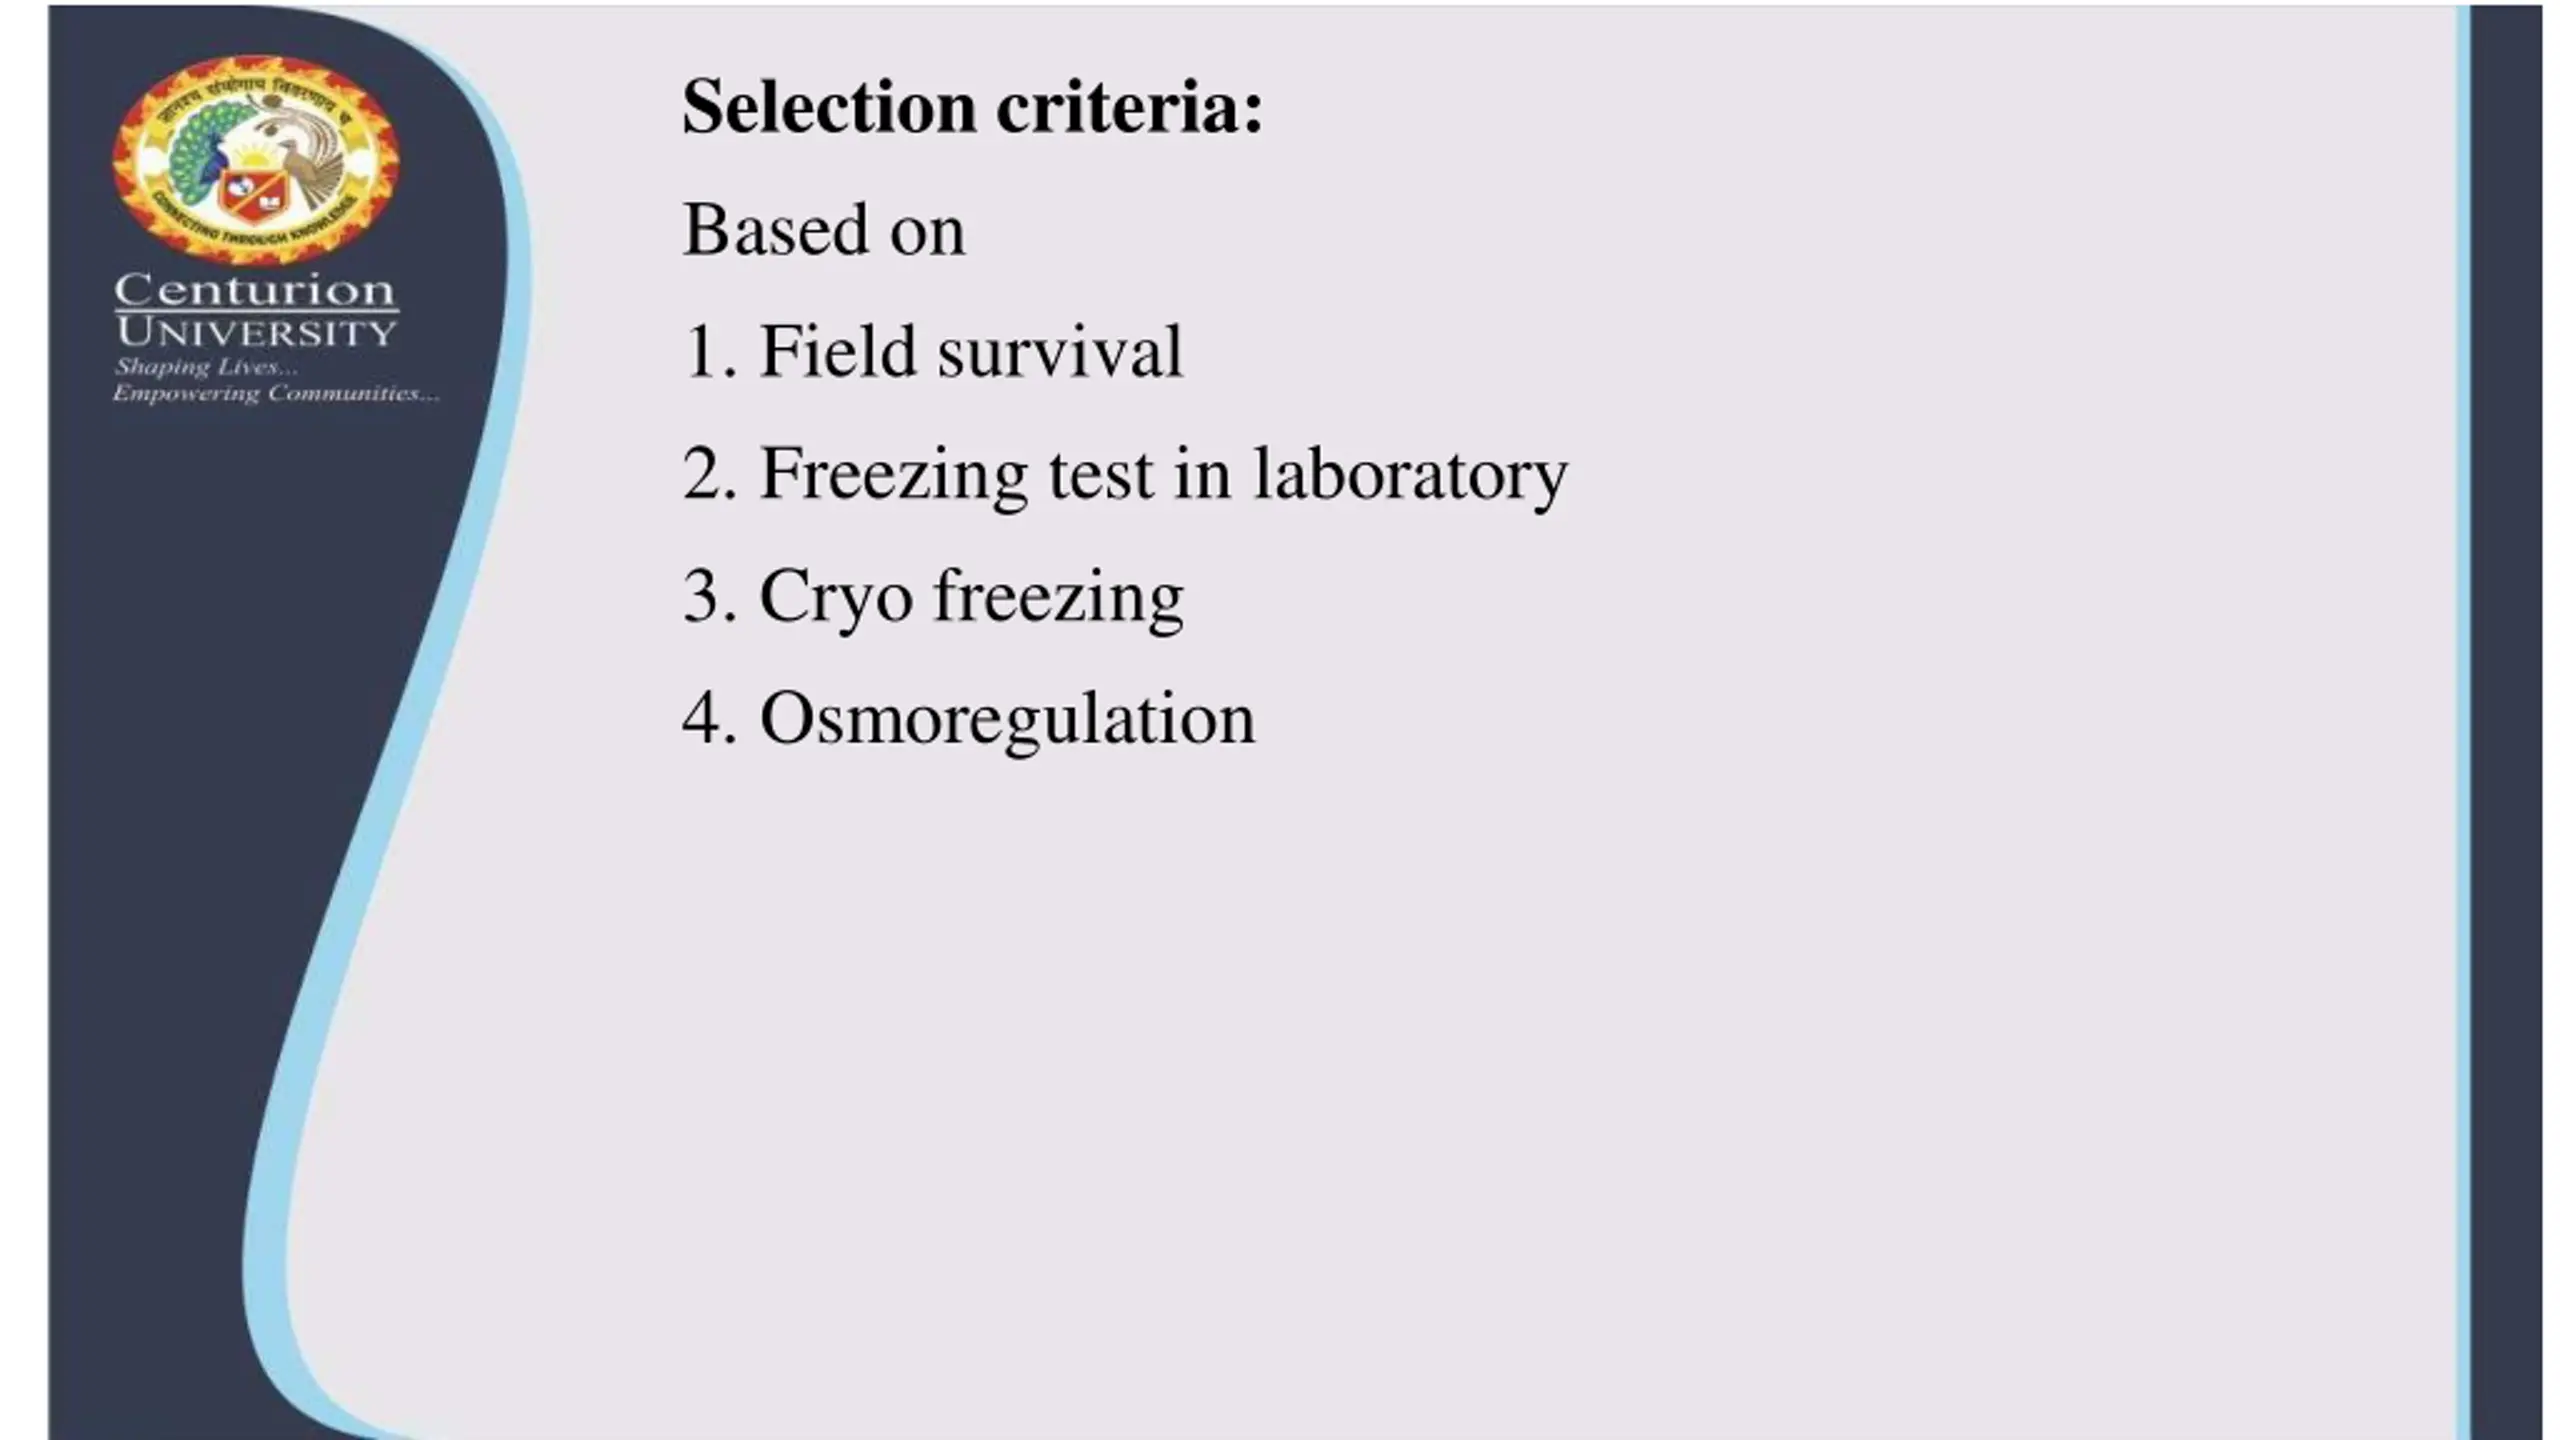
Task: Select the 'UNIVERSITY' wordmark text
Action: [256, 332]
